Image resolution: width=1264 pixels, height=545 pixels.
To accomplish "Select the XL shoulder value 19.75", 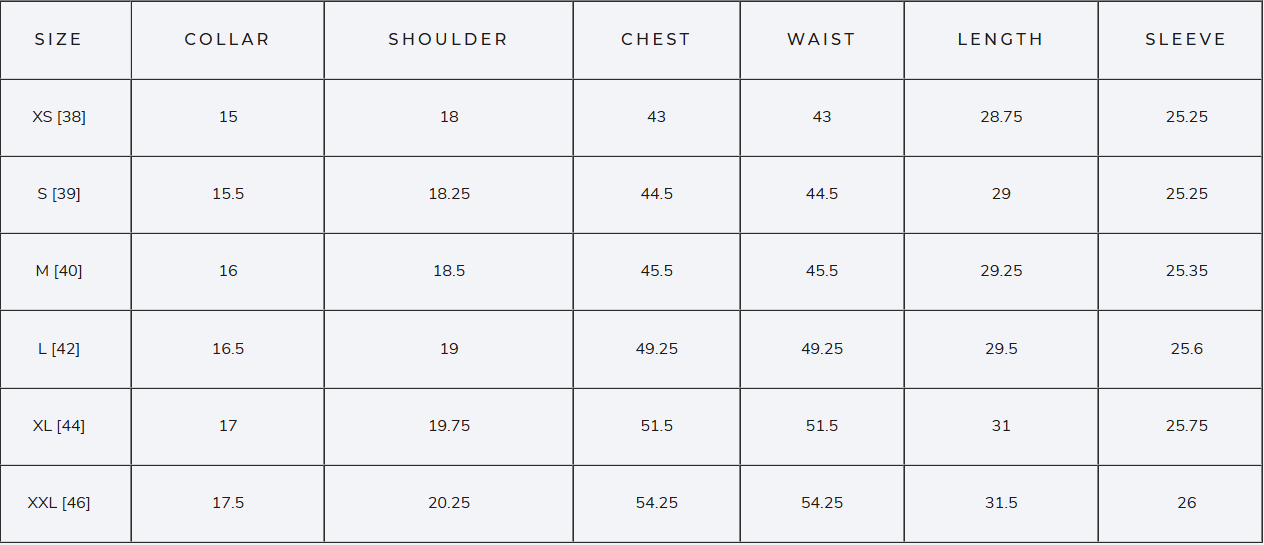I will point(449,426).
